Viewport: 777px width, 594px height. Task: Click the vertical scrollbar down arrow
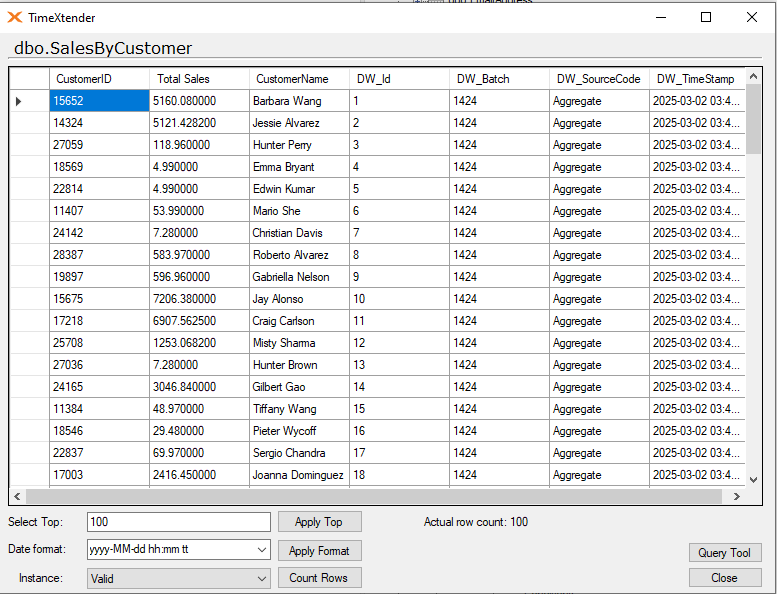pos(753,480)
